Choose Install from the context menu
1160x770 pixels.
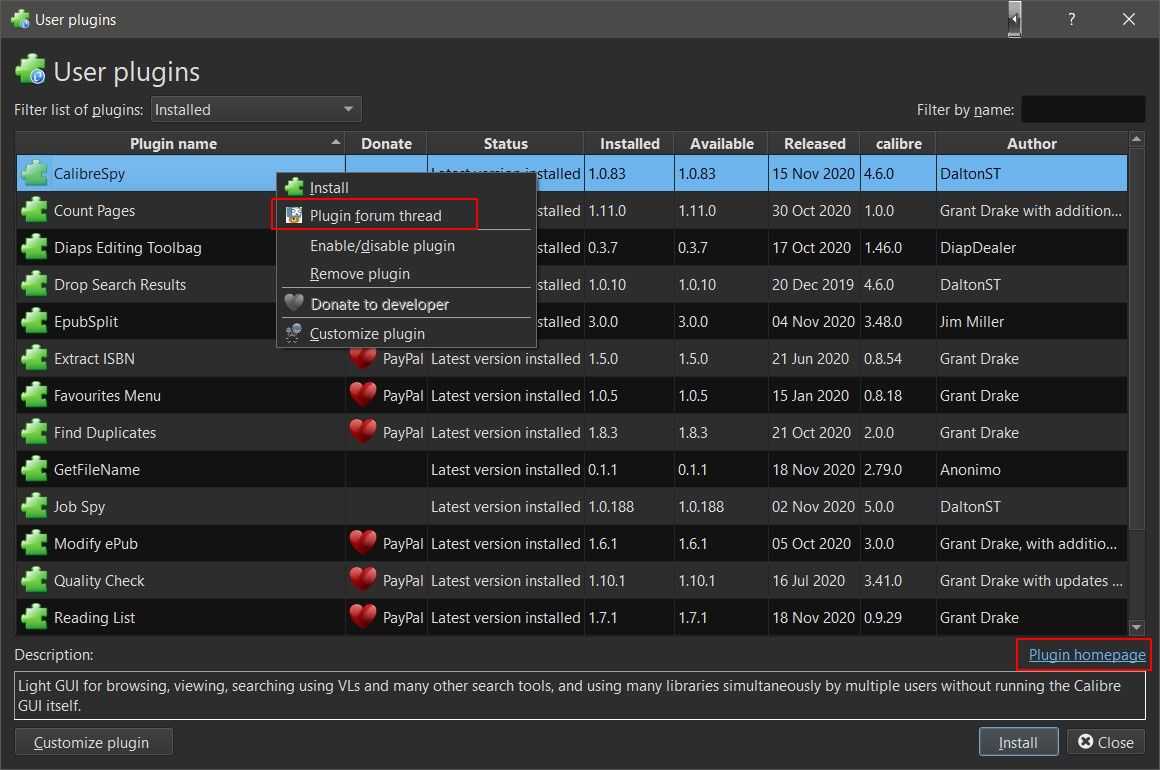point(405,188)
